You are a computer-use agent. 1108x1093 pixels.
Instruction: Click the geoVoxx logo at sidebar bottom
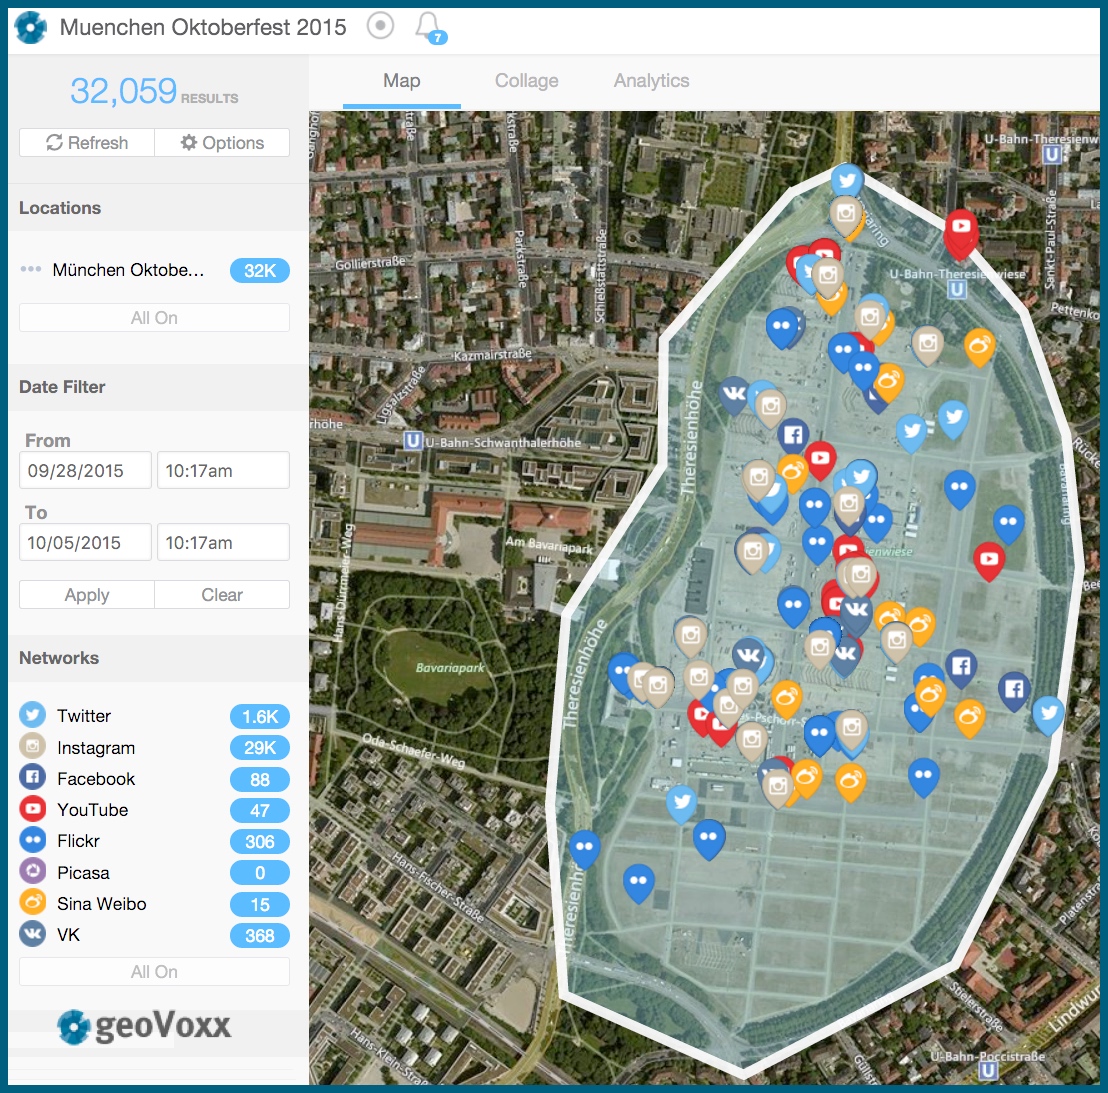click(x=144, y=1026)
